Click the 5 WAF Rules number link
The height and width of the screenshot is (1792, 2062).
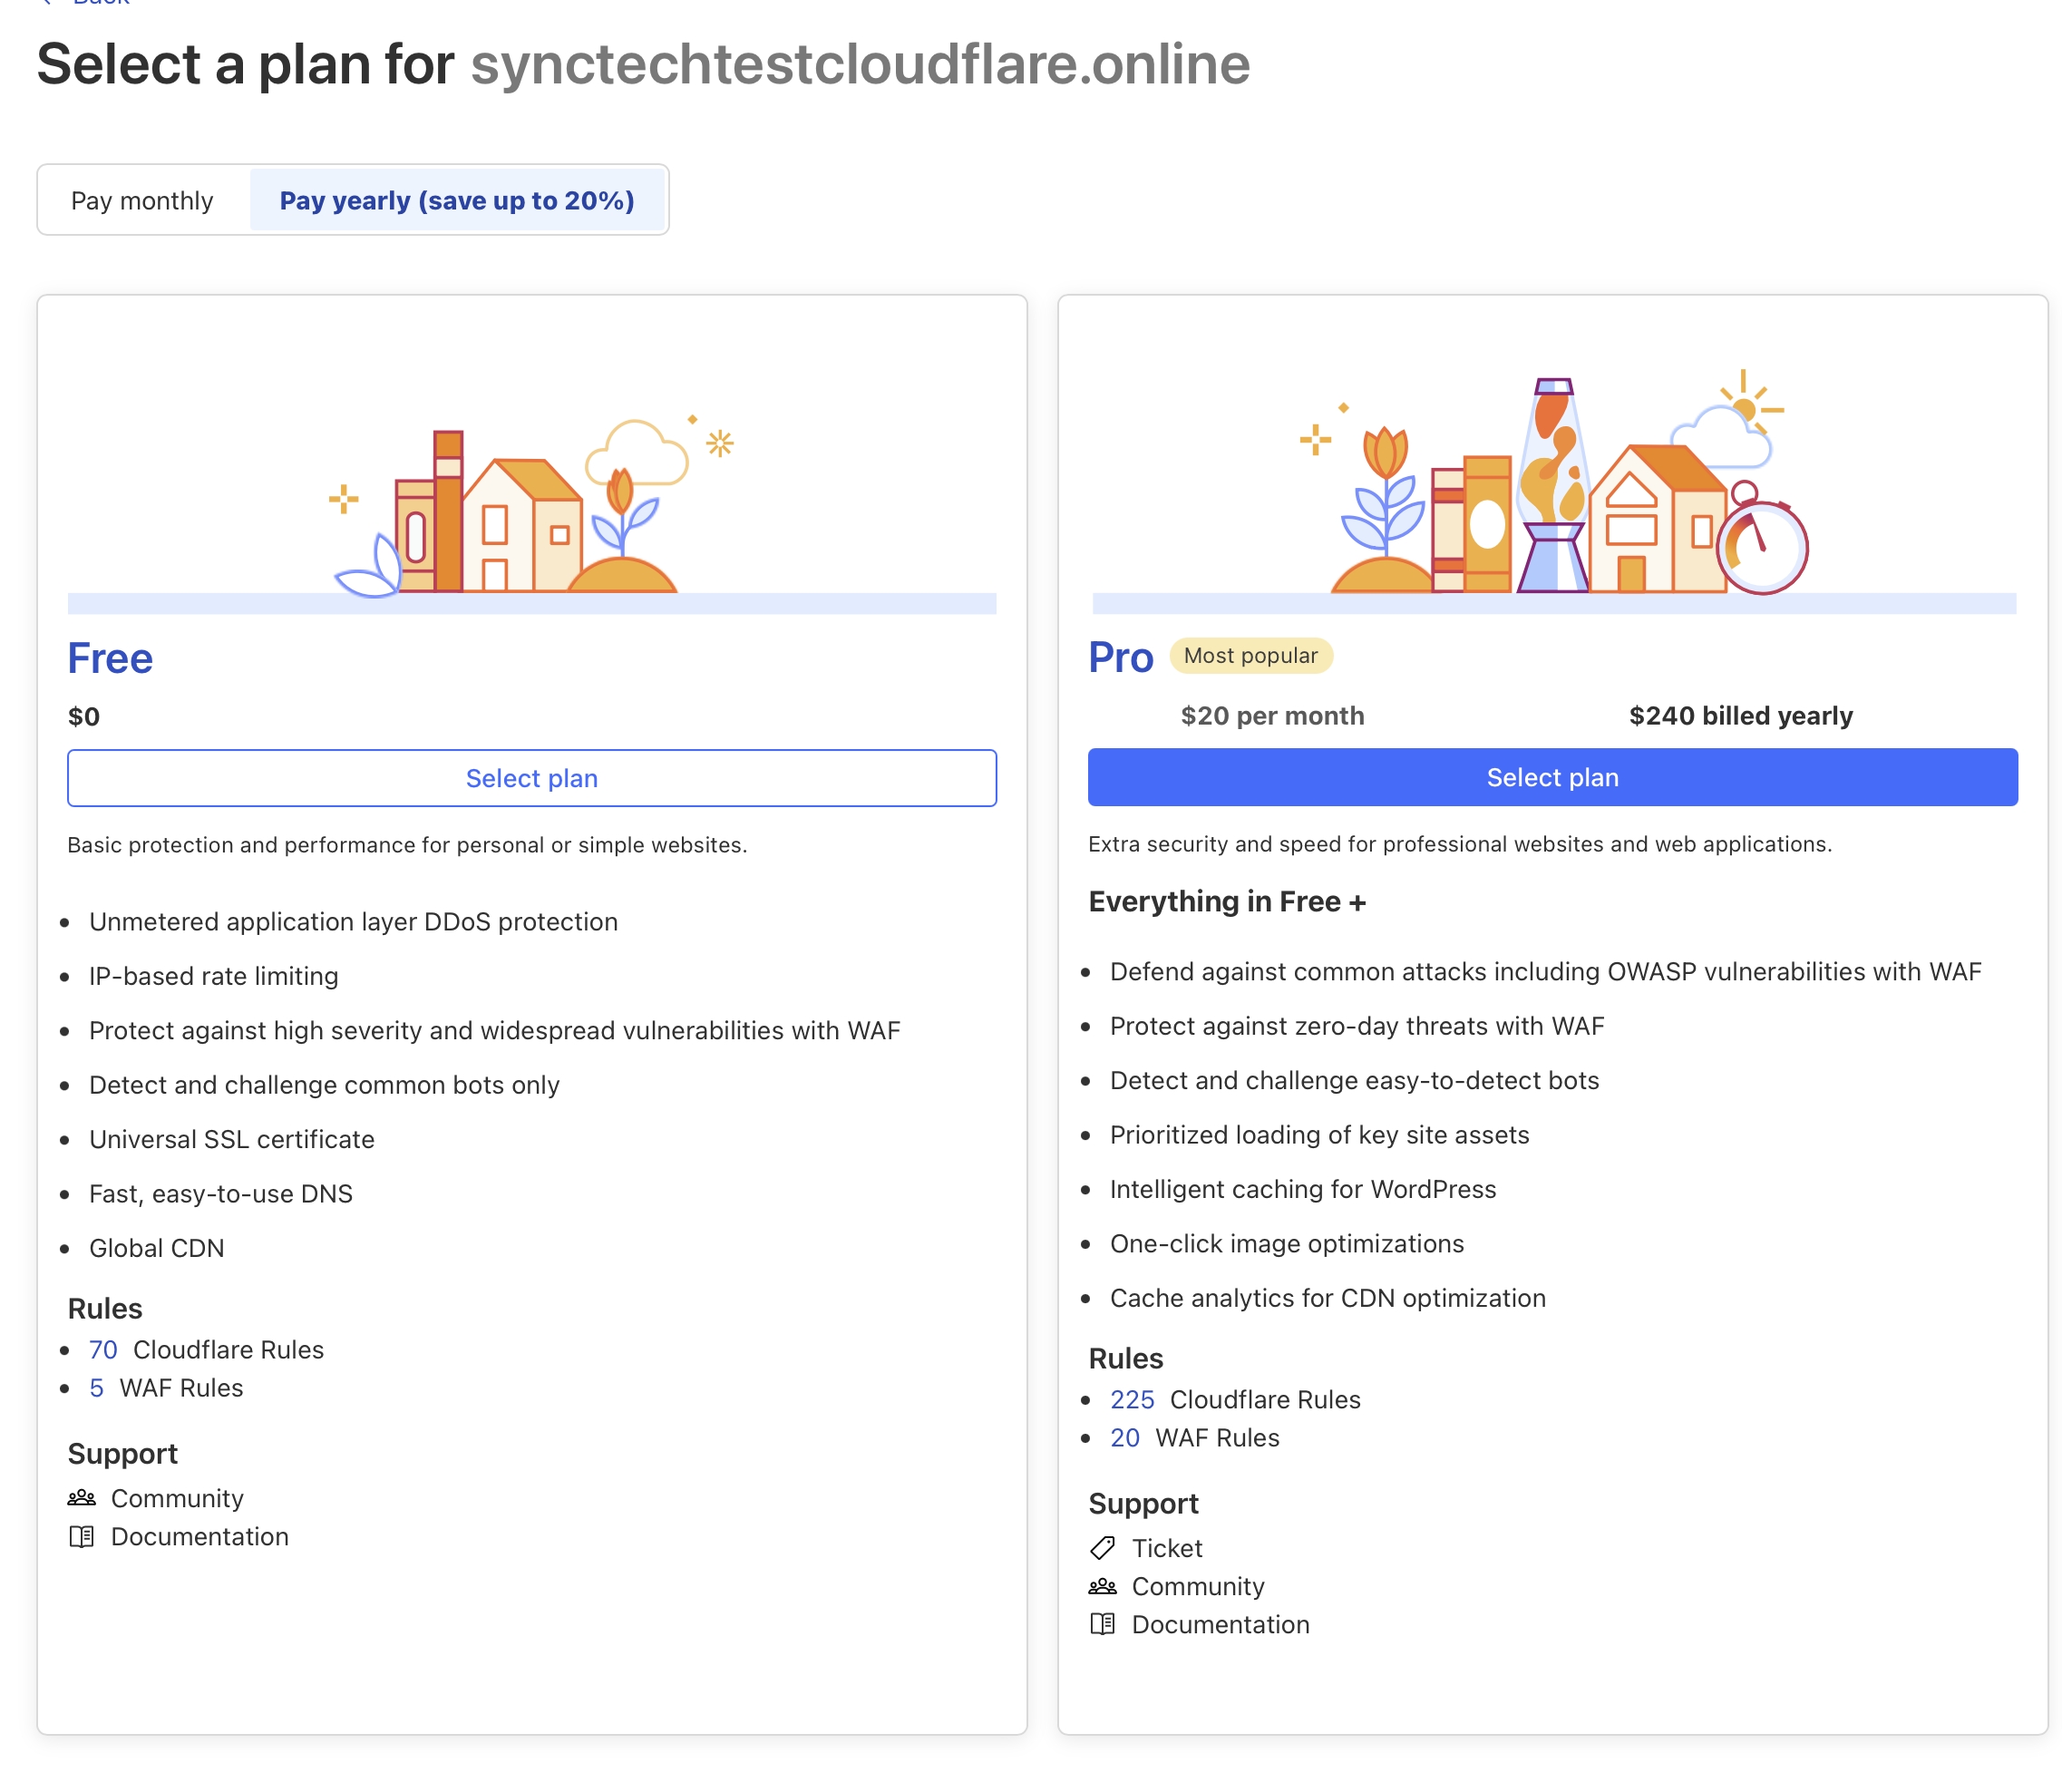coord(96,1388)
